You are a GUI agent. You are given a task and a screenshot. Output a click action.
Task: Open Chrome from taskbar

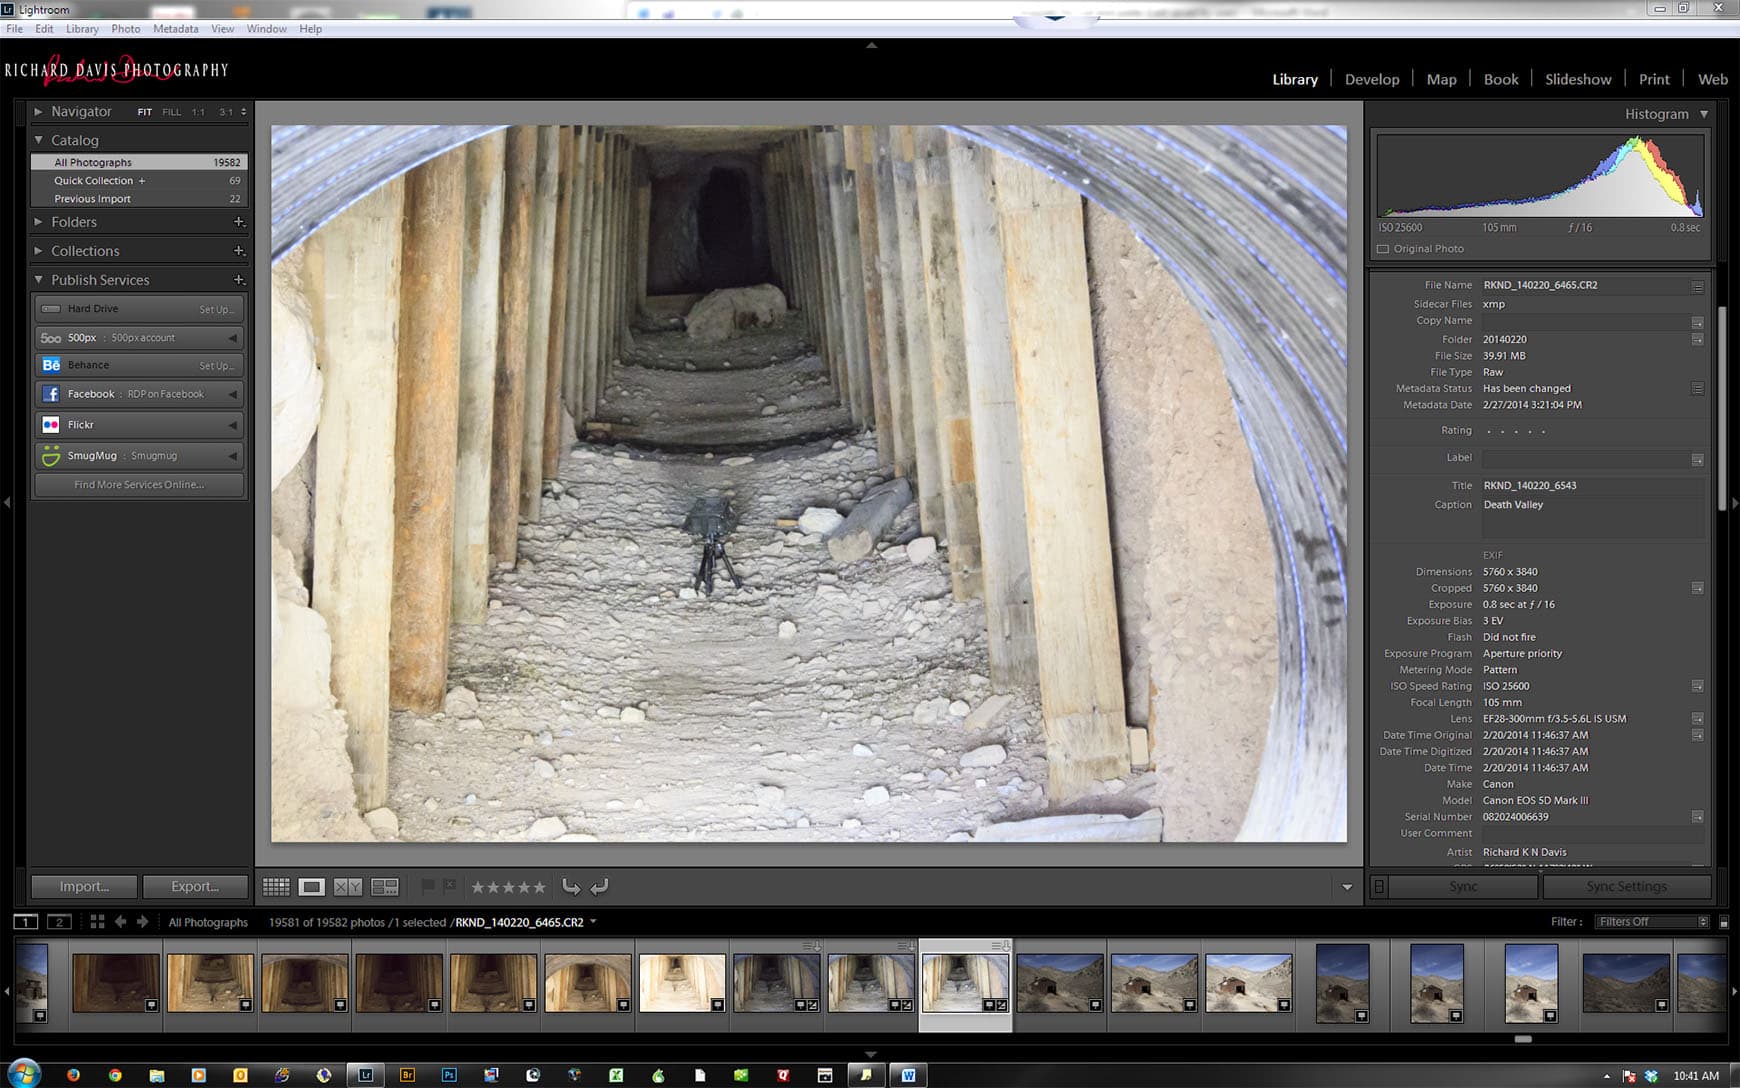tap(115, 1075)
